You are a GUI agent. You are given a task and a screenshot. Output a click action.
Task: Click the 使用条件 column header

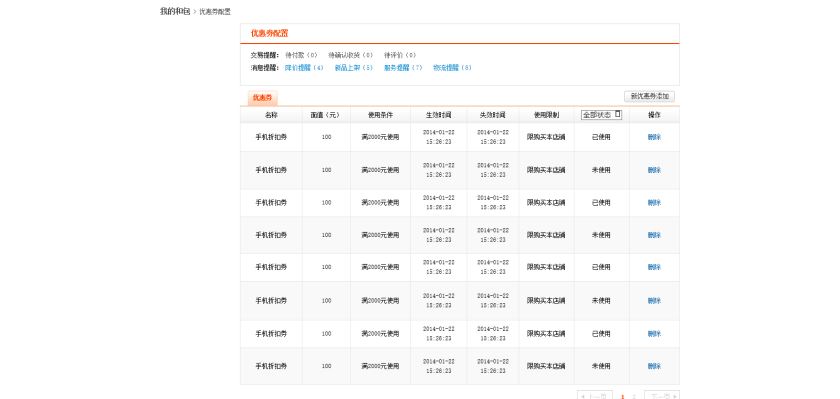click(380, 115)
